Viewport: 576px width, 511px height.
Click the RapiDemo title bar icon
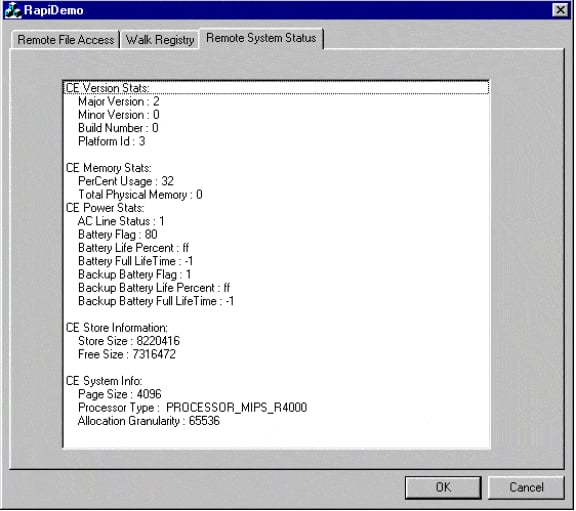click(13, 10)
